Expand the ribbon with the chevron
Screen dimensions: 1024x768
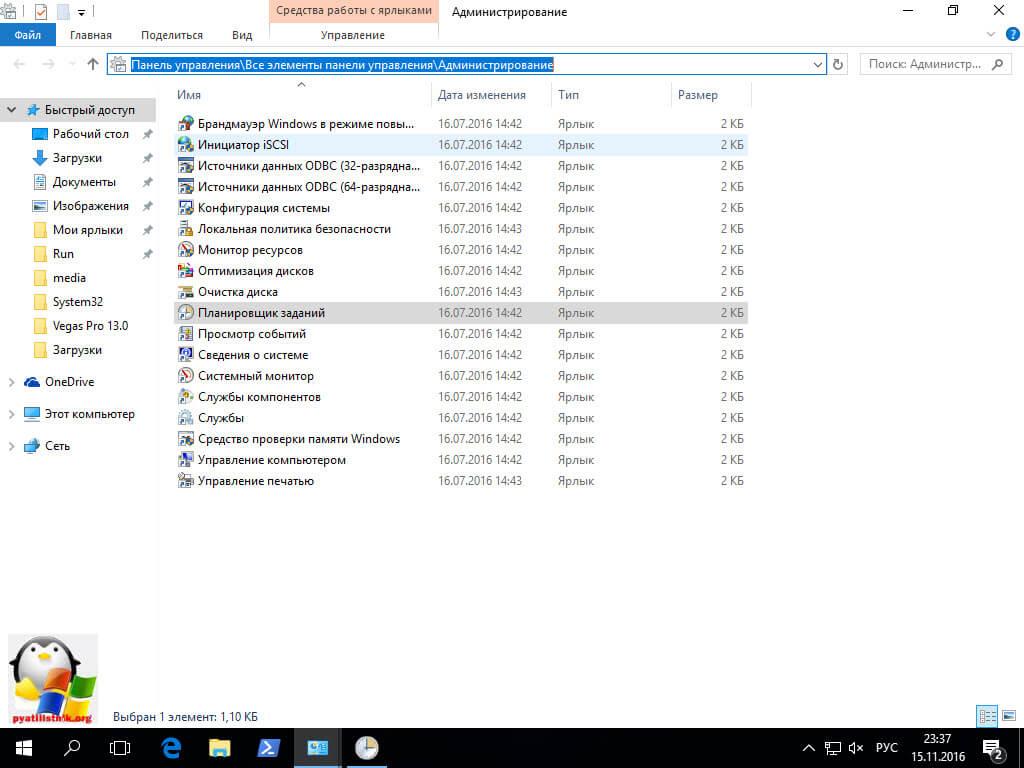pyautogui.click(x=991, y=35)
